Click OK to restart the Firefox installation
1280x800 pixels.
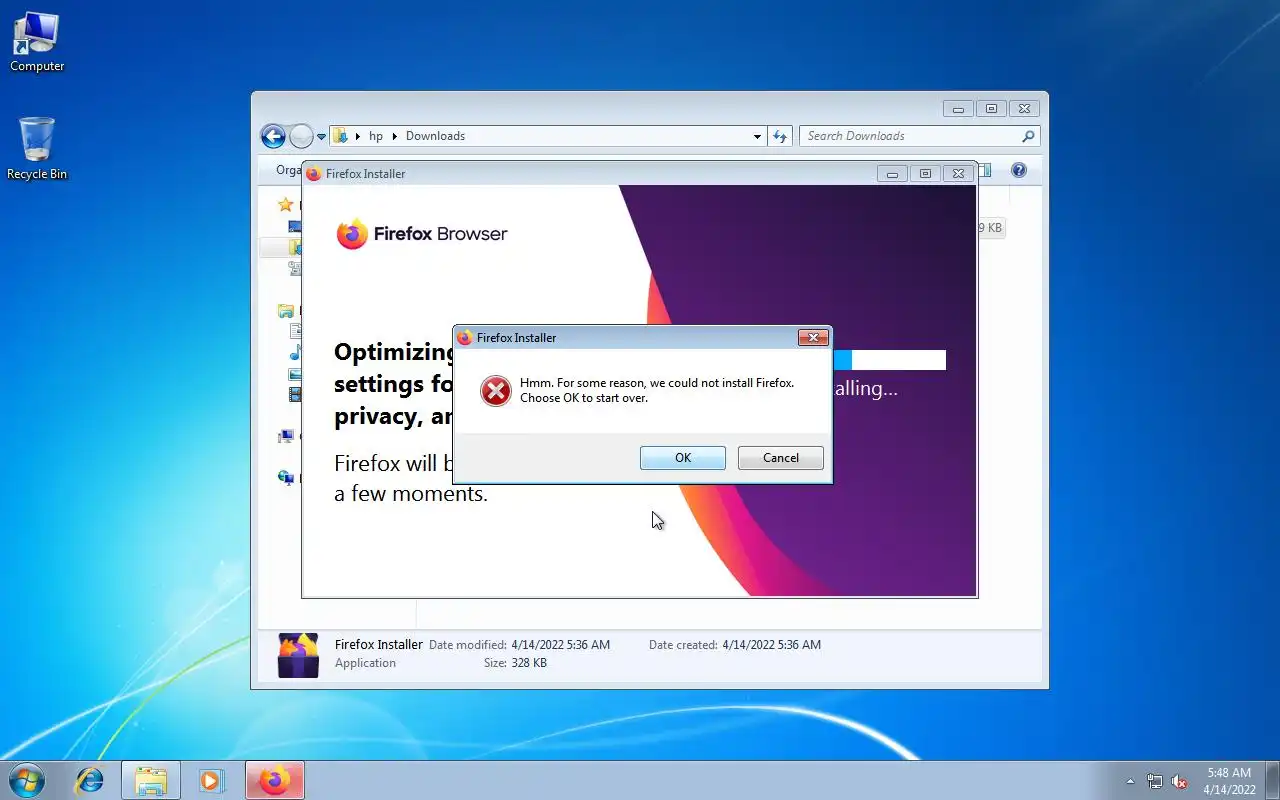point(683,458)
